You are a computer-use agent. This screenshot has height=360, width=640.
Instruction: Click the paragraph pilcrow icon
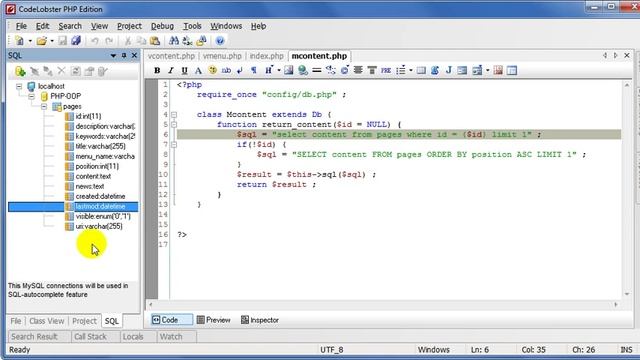(254, 70)
